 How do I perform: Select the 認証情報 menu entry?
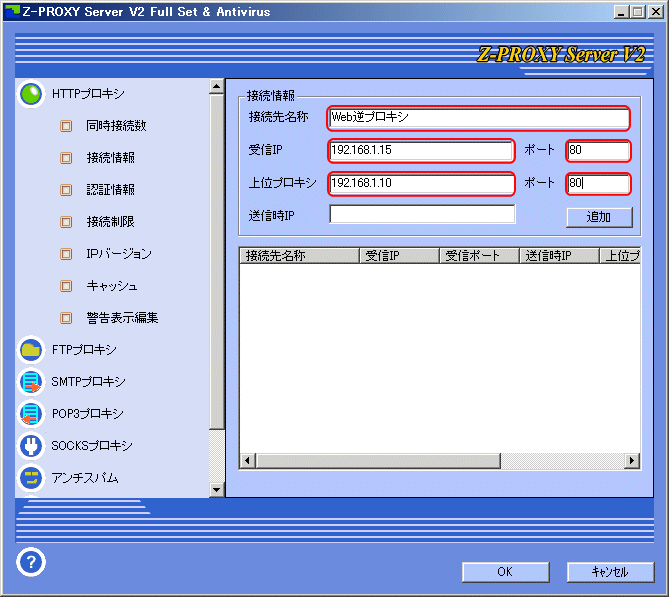(x=111, y=189)
